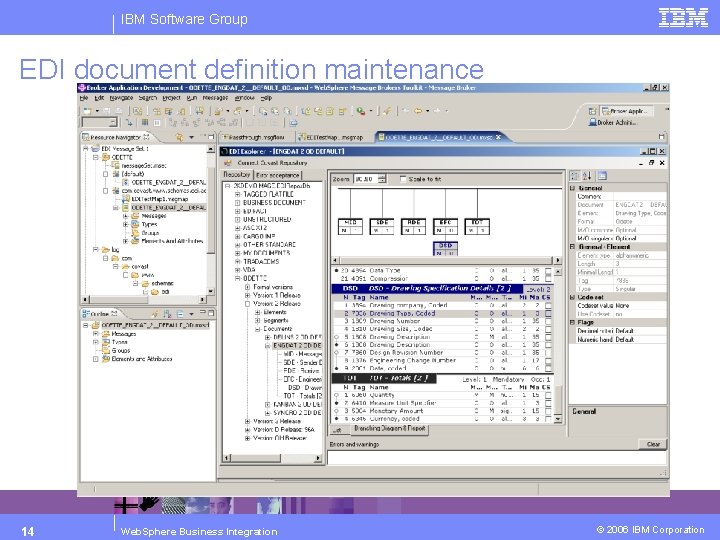The width and height of the screenshot is (720, 540).
Task: Toggle CS checkbox for Quantity row
Action: click(x=548, y=395)
